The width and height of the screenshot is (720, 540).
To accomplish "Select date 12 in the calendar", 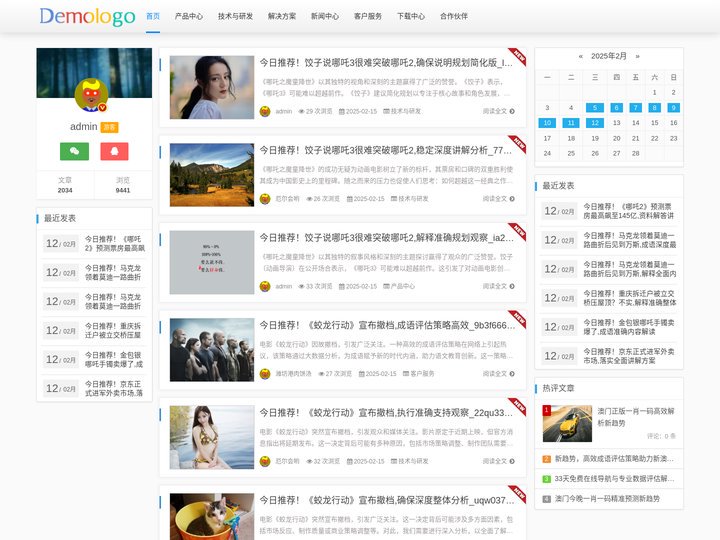I will [x=595, y=123].
